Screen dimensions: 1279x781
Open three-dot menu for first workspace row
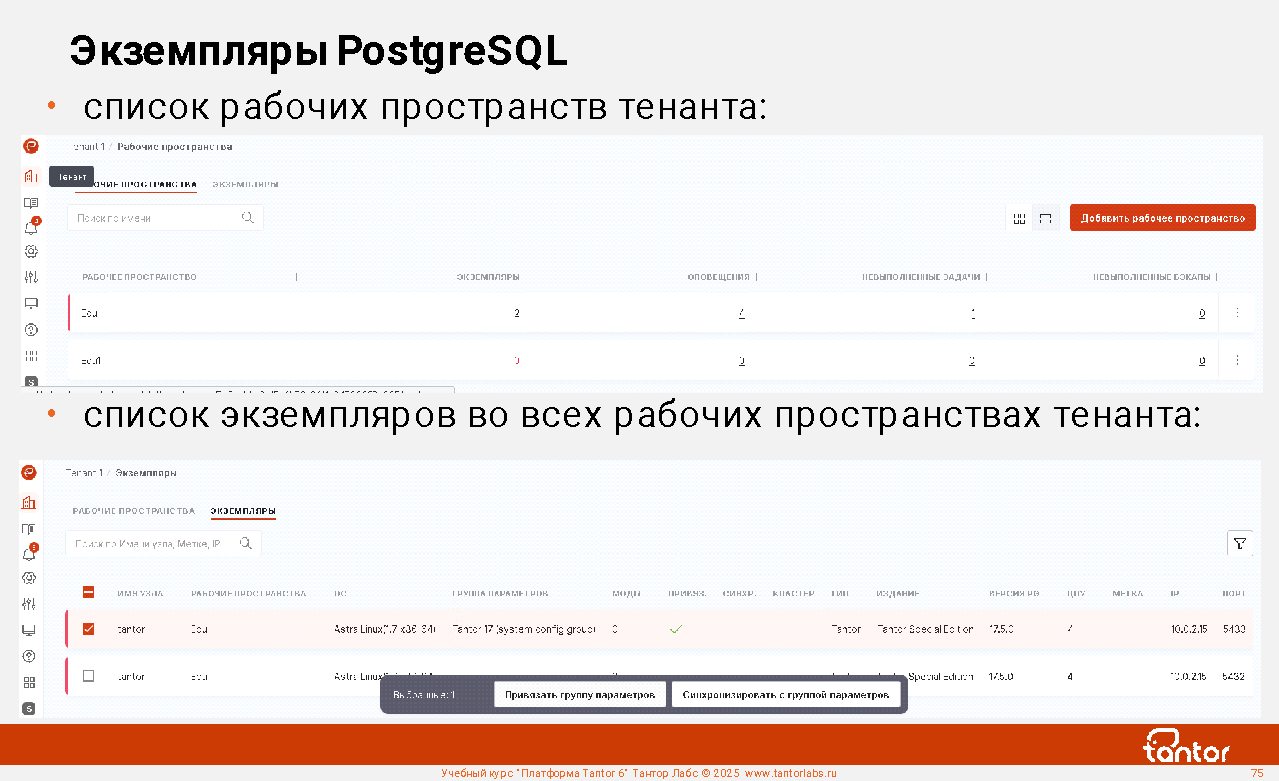[1237, 313]
